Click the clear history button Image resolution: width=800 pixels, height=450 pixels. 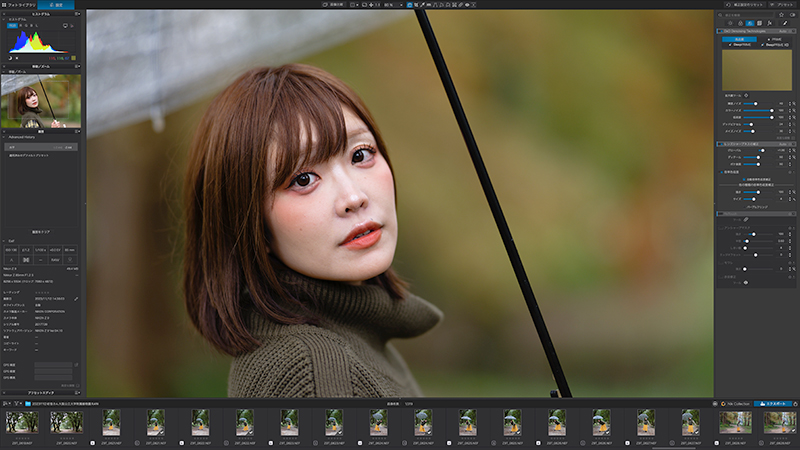point(41,232)
